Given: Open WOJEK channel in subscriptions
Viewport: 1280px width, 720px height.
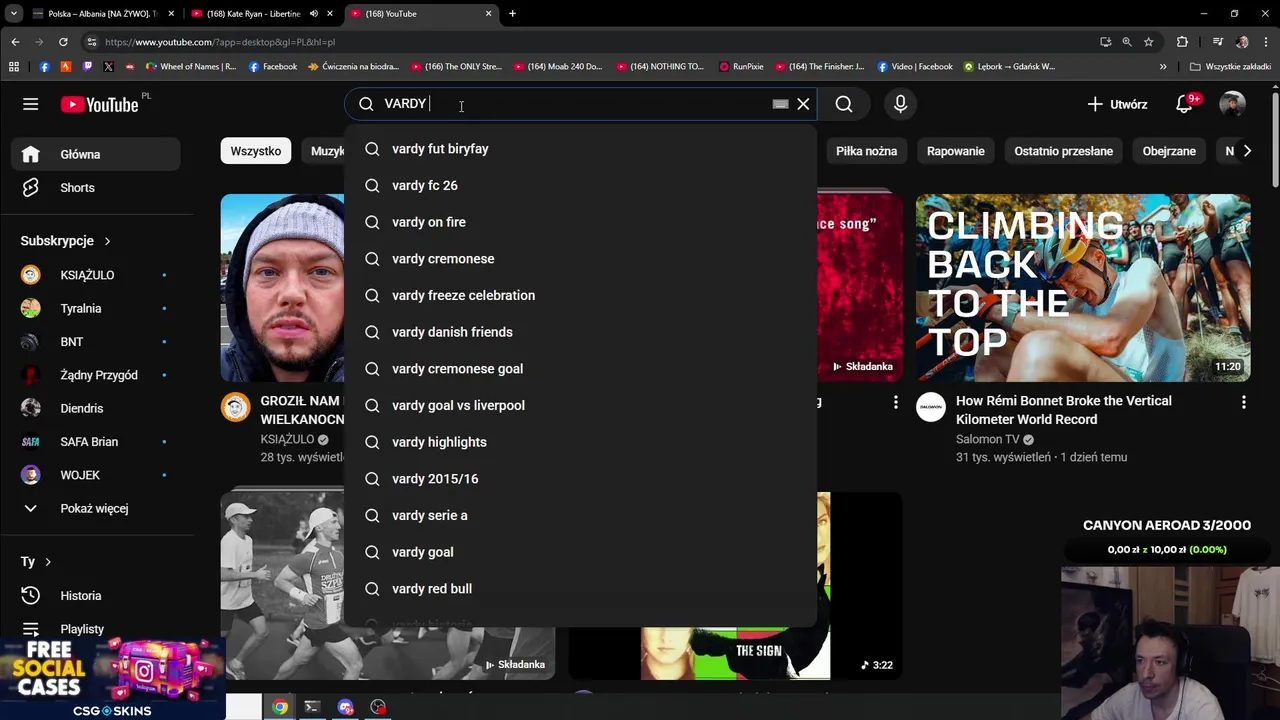Looking at the screenshot, I should click(96, 475).
